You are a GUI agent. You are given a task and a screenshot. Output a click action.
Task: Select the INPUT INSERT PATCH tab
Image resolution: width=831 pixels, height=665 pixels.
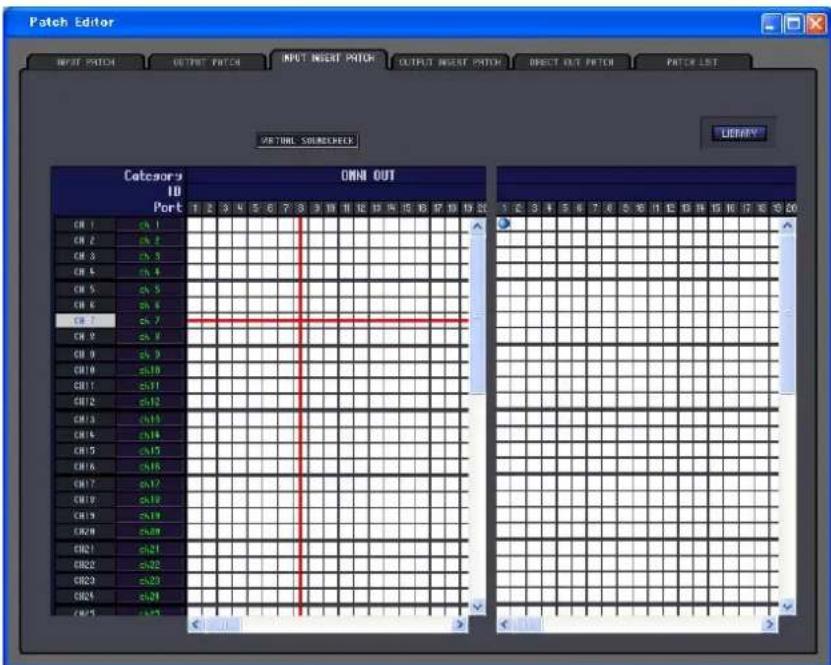328,58
